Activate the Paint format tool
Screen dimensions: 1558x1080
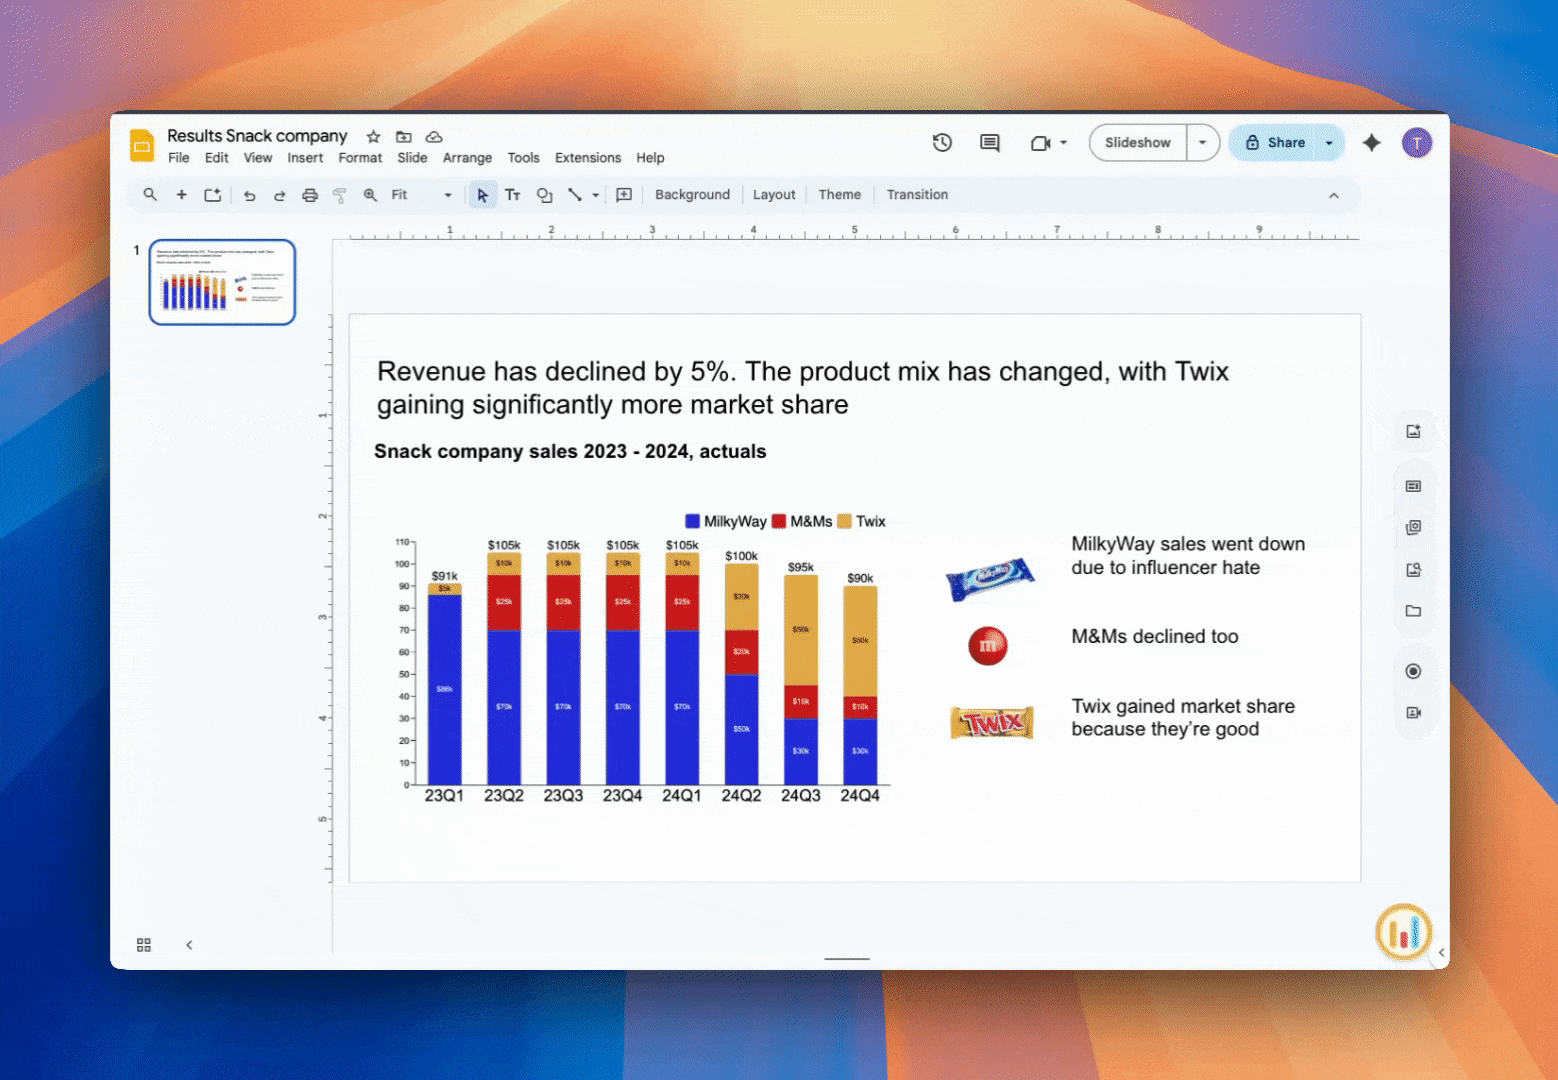[340, 195]
